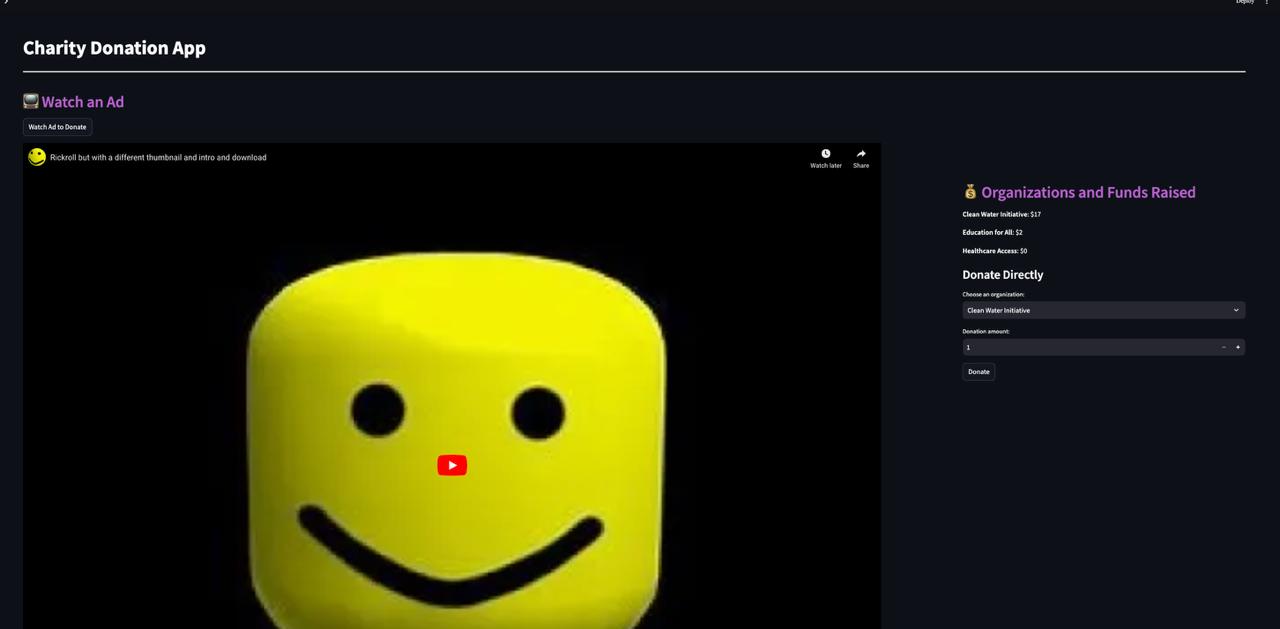Screen dimensions: 1280x629
Task: Decrease donation amount with minus stepper
Action: point(1224,347)
